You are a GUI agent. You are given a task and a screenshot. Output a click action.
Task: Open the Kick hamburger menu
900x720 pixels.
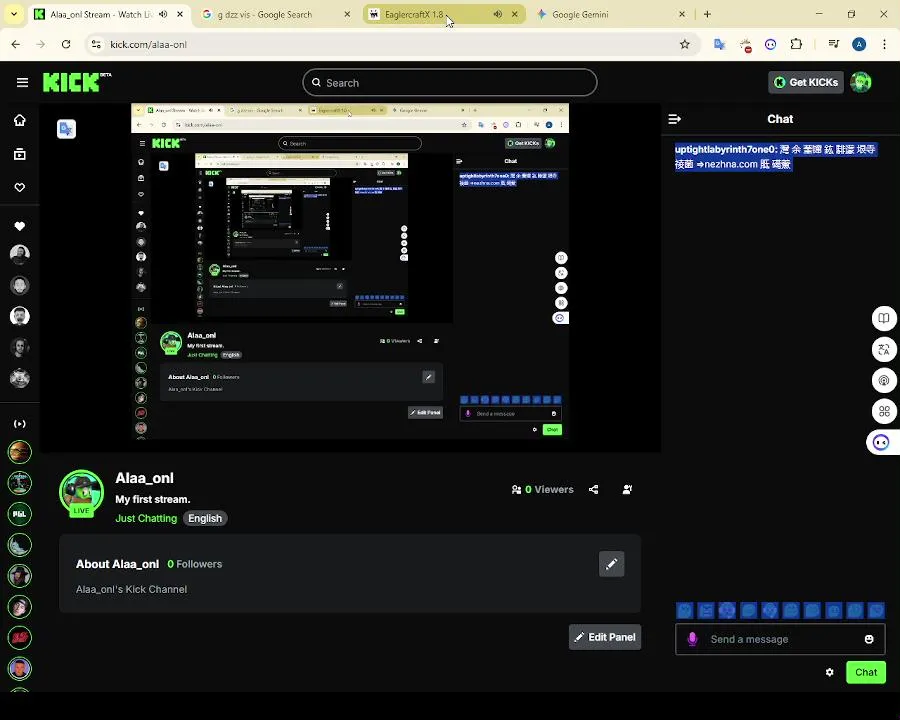[x=22, y=83]
